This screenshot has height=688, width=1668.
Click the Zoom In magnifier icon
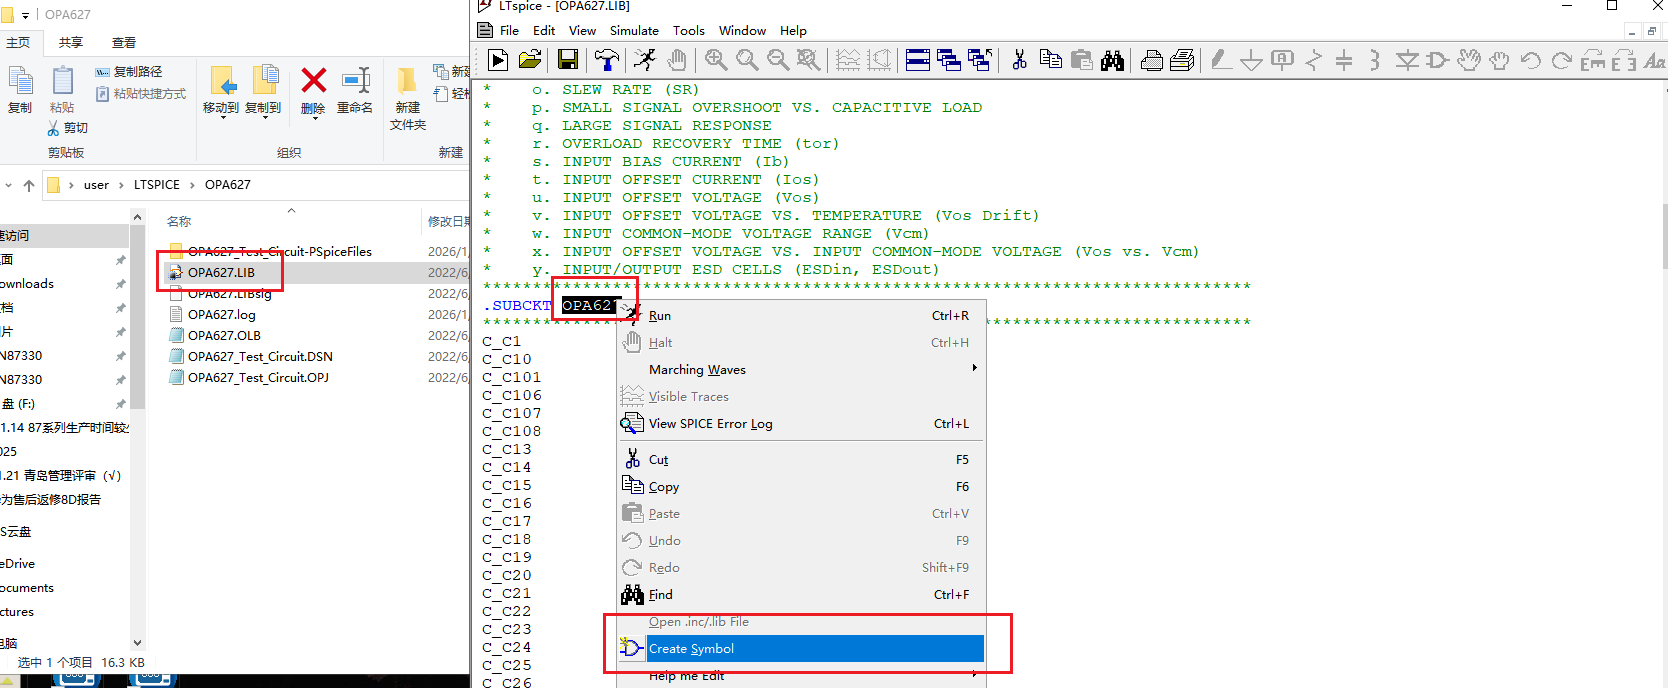coord(716,60)
